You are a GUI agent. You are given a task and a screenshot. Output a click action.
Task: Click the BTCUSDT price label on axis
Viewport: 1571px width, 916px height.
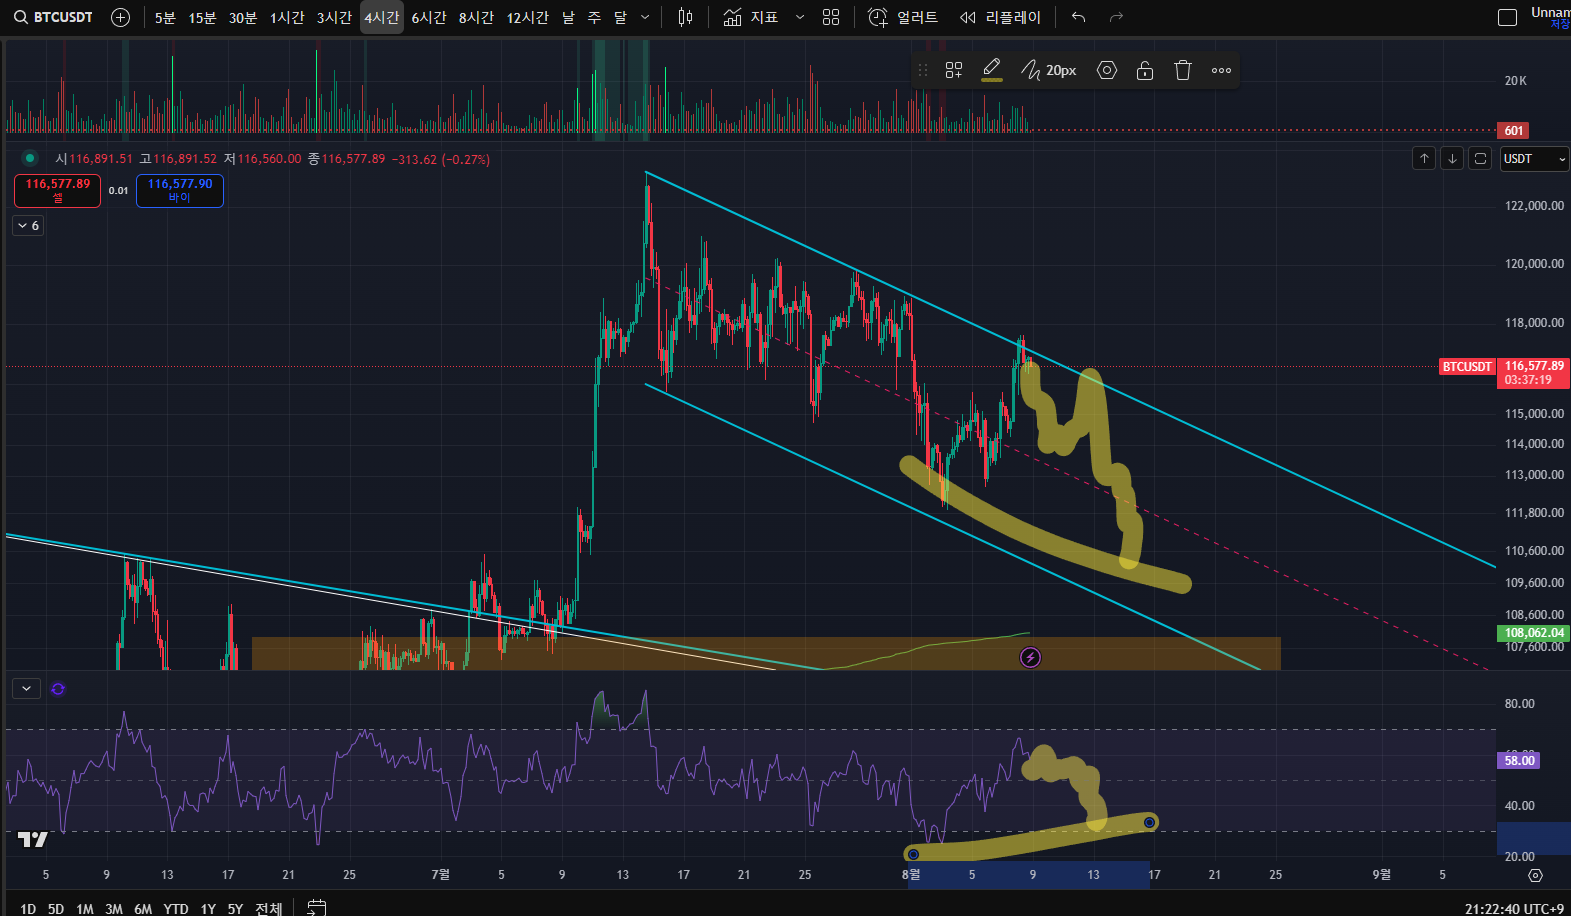[1467, 367]
